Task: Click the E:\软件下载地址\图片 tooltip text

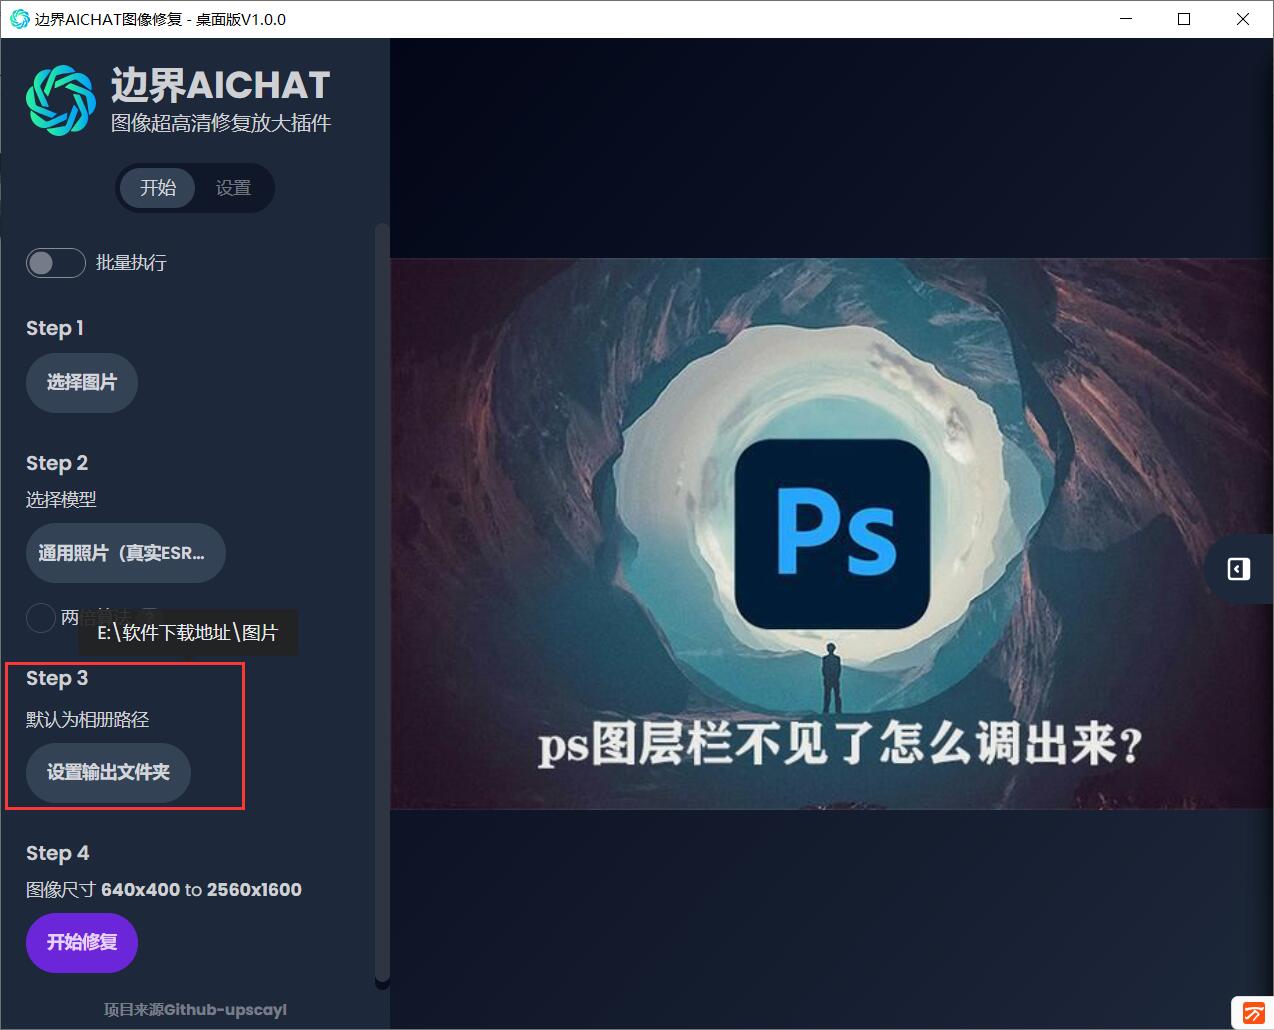Action: click(x=187, y=633)
